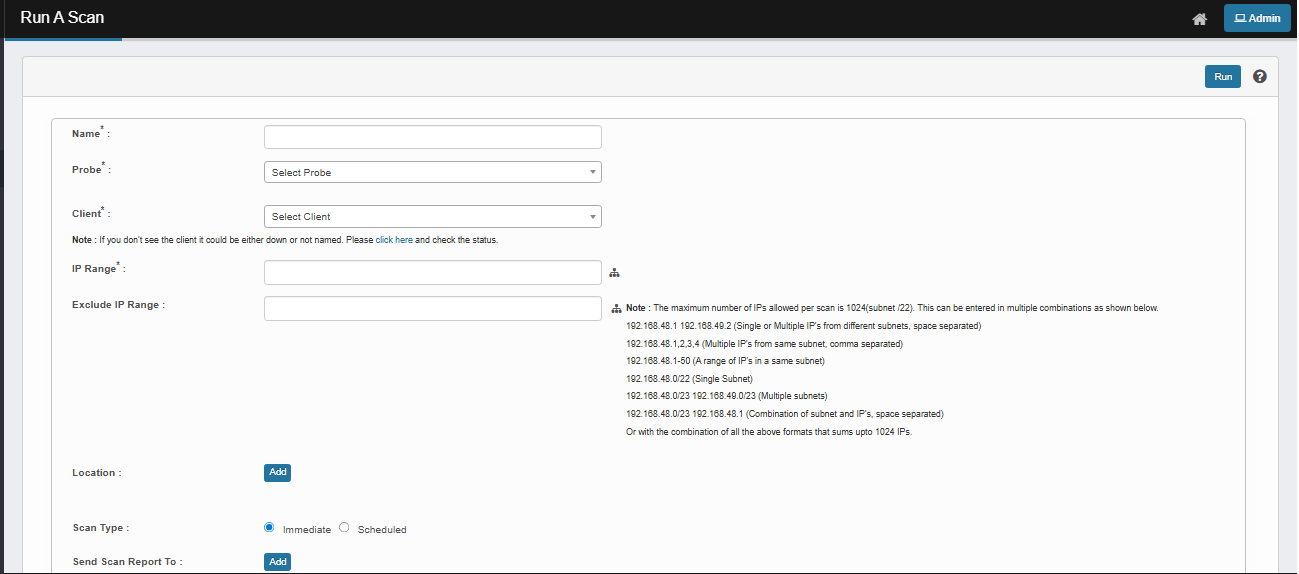Click into the IP Range text box
The image size is (1299, 574).
(432, 272)
